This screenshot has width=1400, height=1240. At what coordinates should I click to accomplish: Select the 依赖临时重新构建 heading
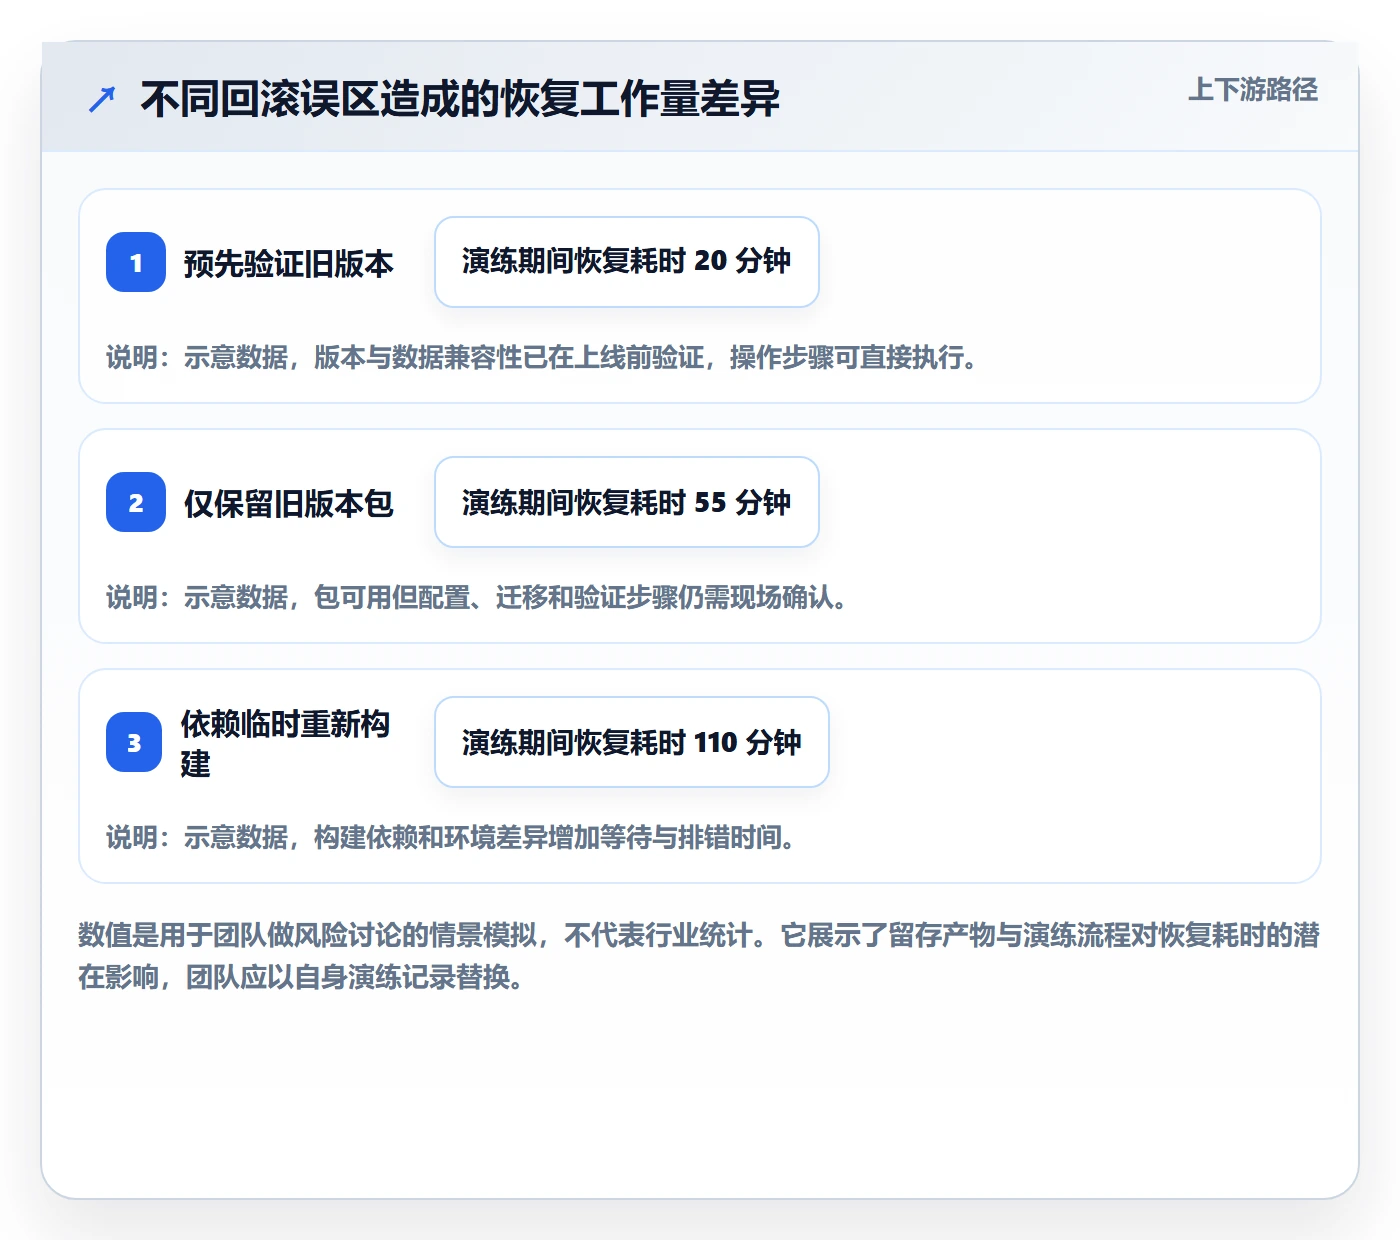pos(286,743)
